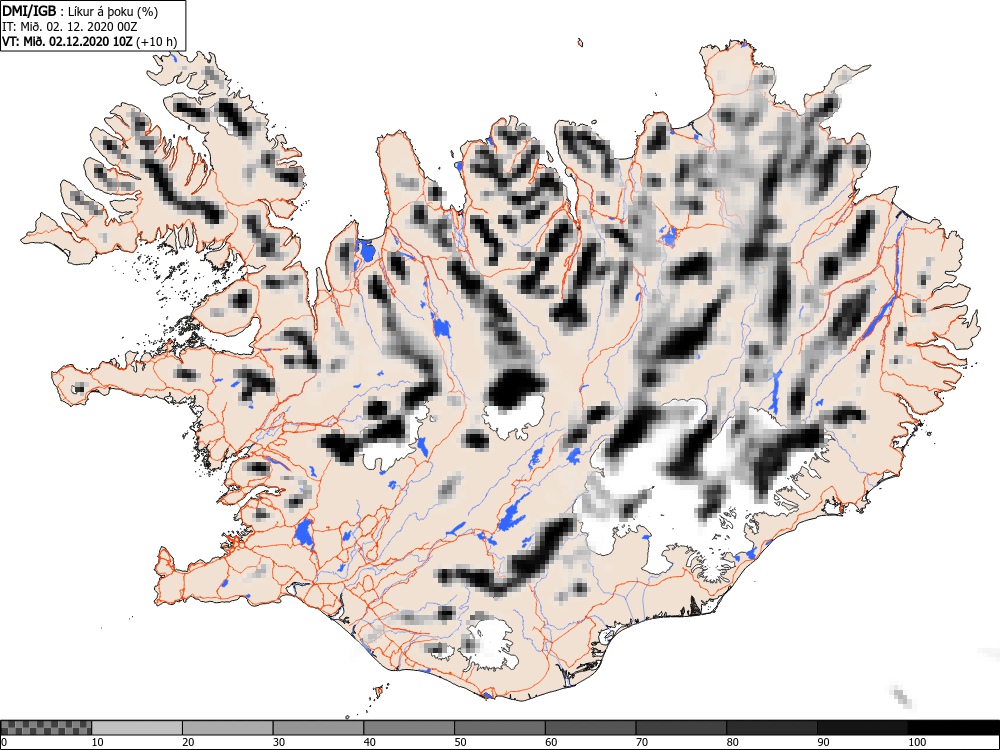Select the 40–50 gray legend swatch
The width and height of the screenshot is (1000, 750).
click(x=409, y=728)
